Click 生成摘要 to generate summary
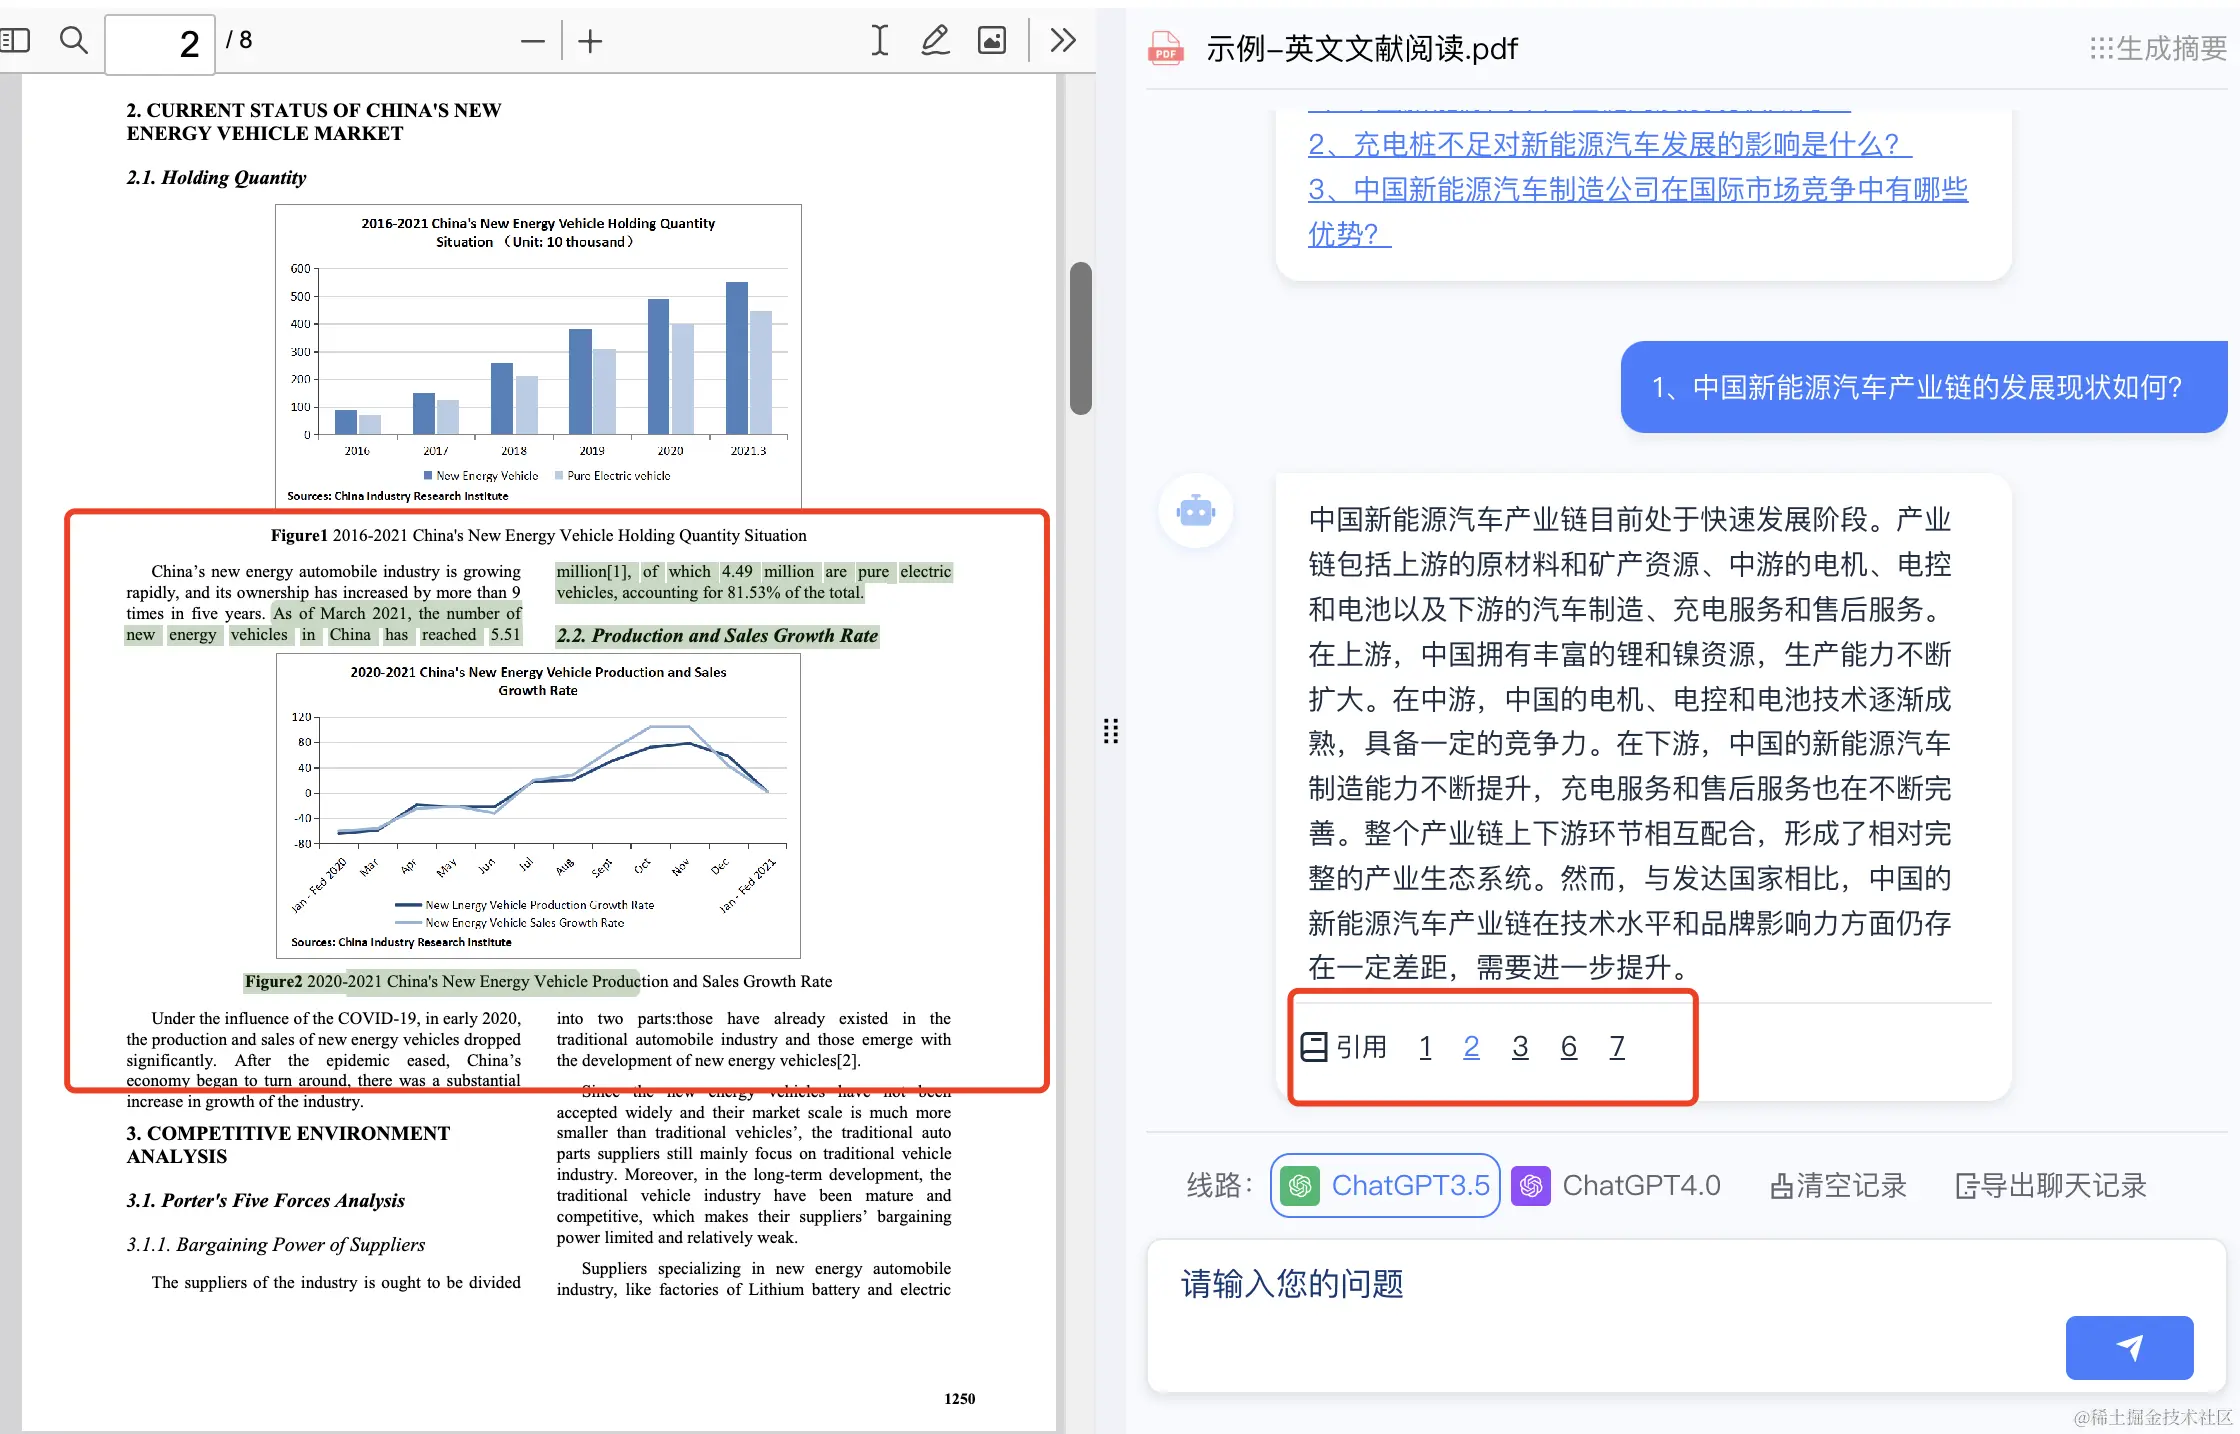2240x1434 pixels. pos(2158,48)
